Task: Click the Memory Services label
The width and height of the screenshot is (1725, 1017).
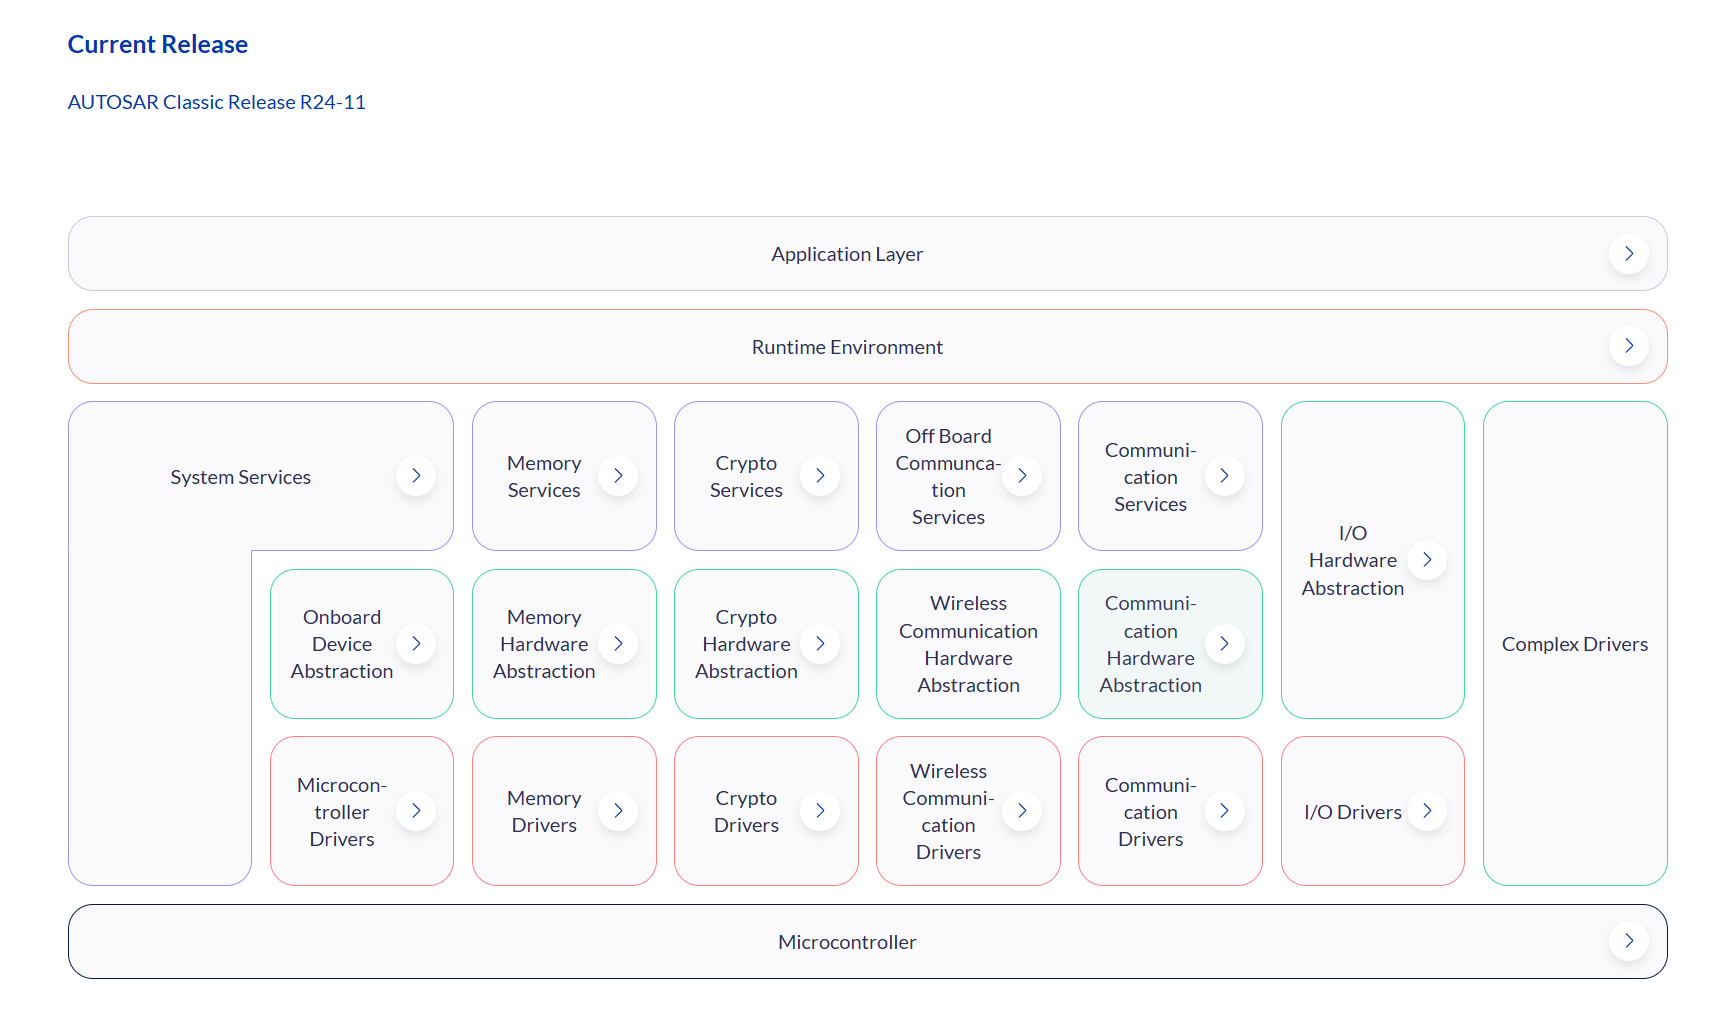Action: coord(544,477)
